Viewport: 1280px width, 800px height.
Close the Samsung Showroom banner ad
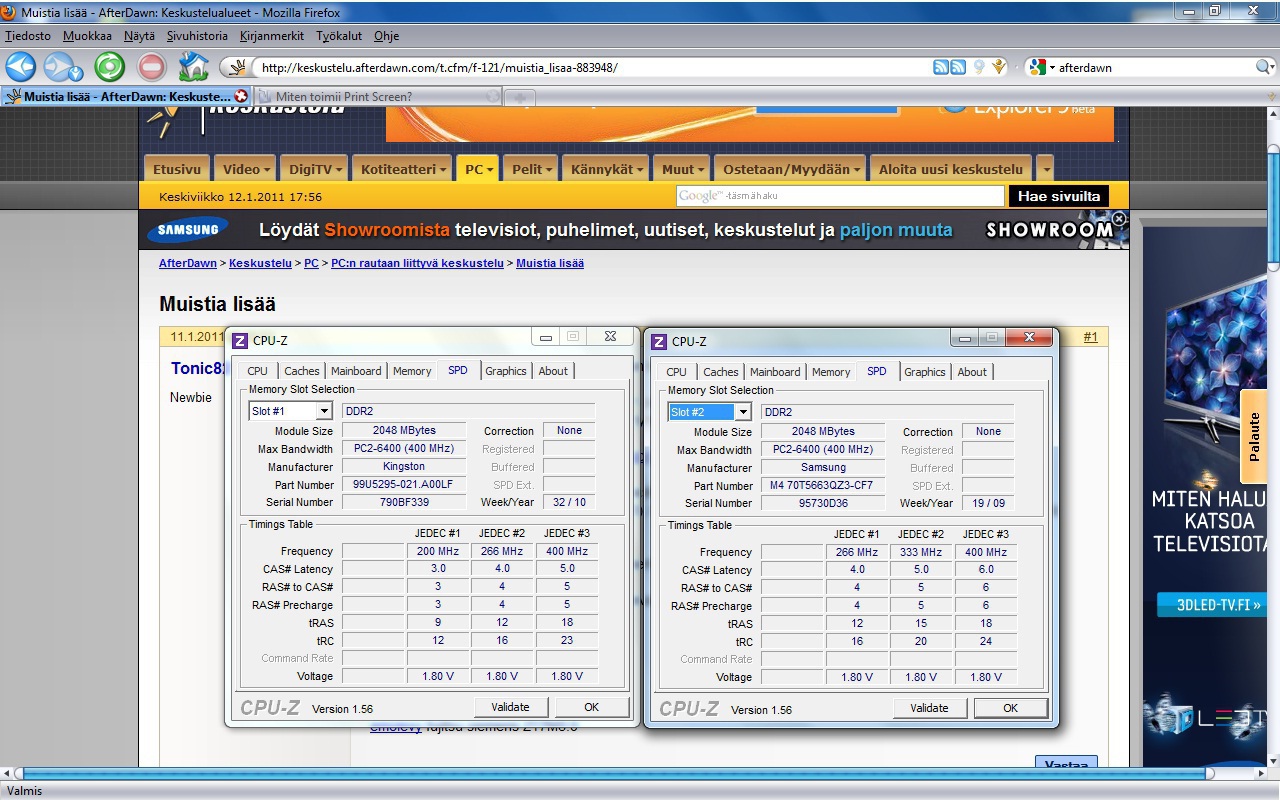click(1119, 218)
